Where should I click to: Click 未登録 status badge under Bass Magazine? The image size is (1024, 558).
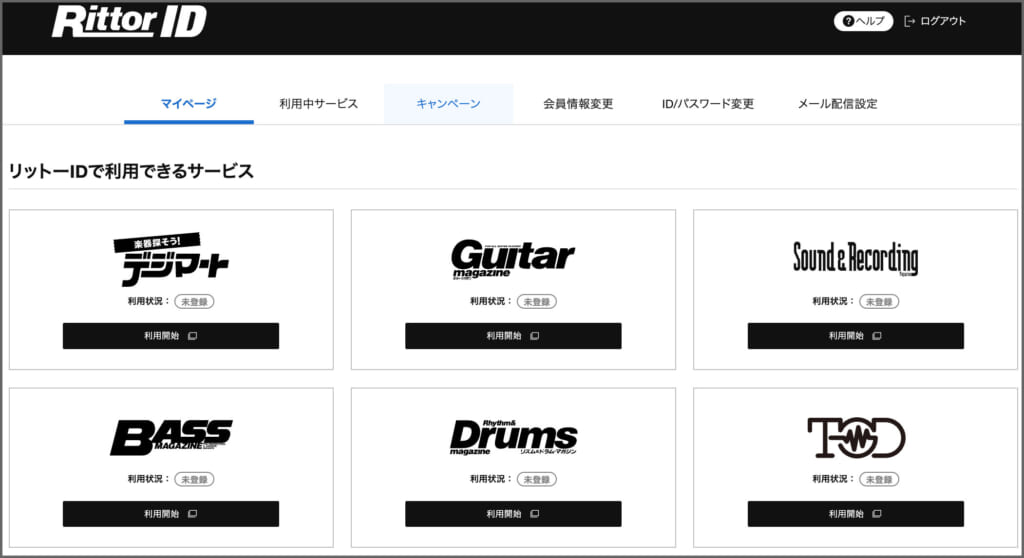[x=197, y=479]
